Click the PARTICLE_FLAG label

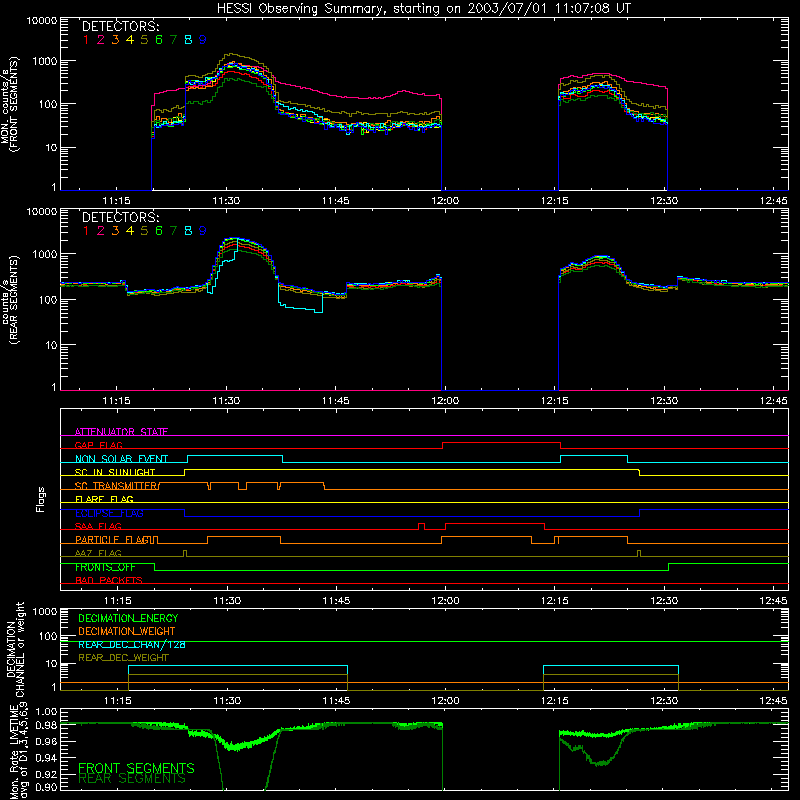click(113, 540)
